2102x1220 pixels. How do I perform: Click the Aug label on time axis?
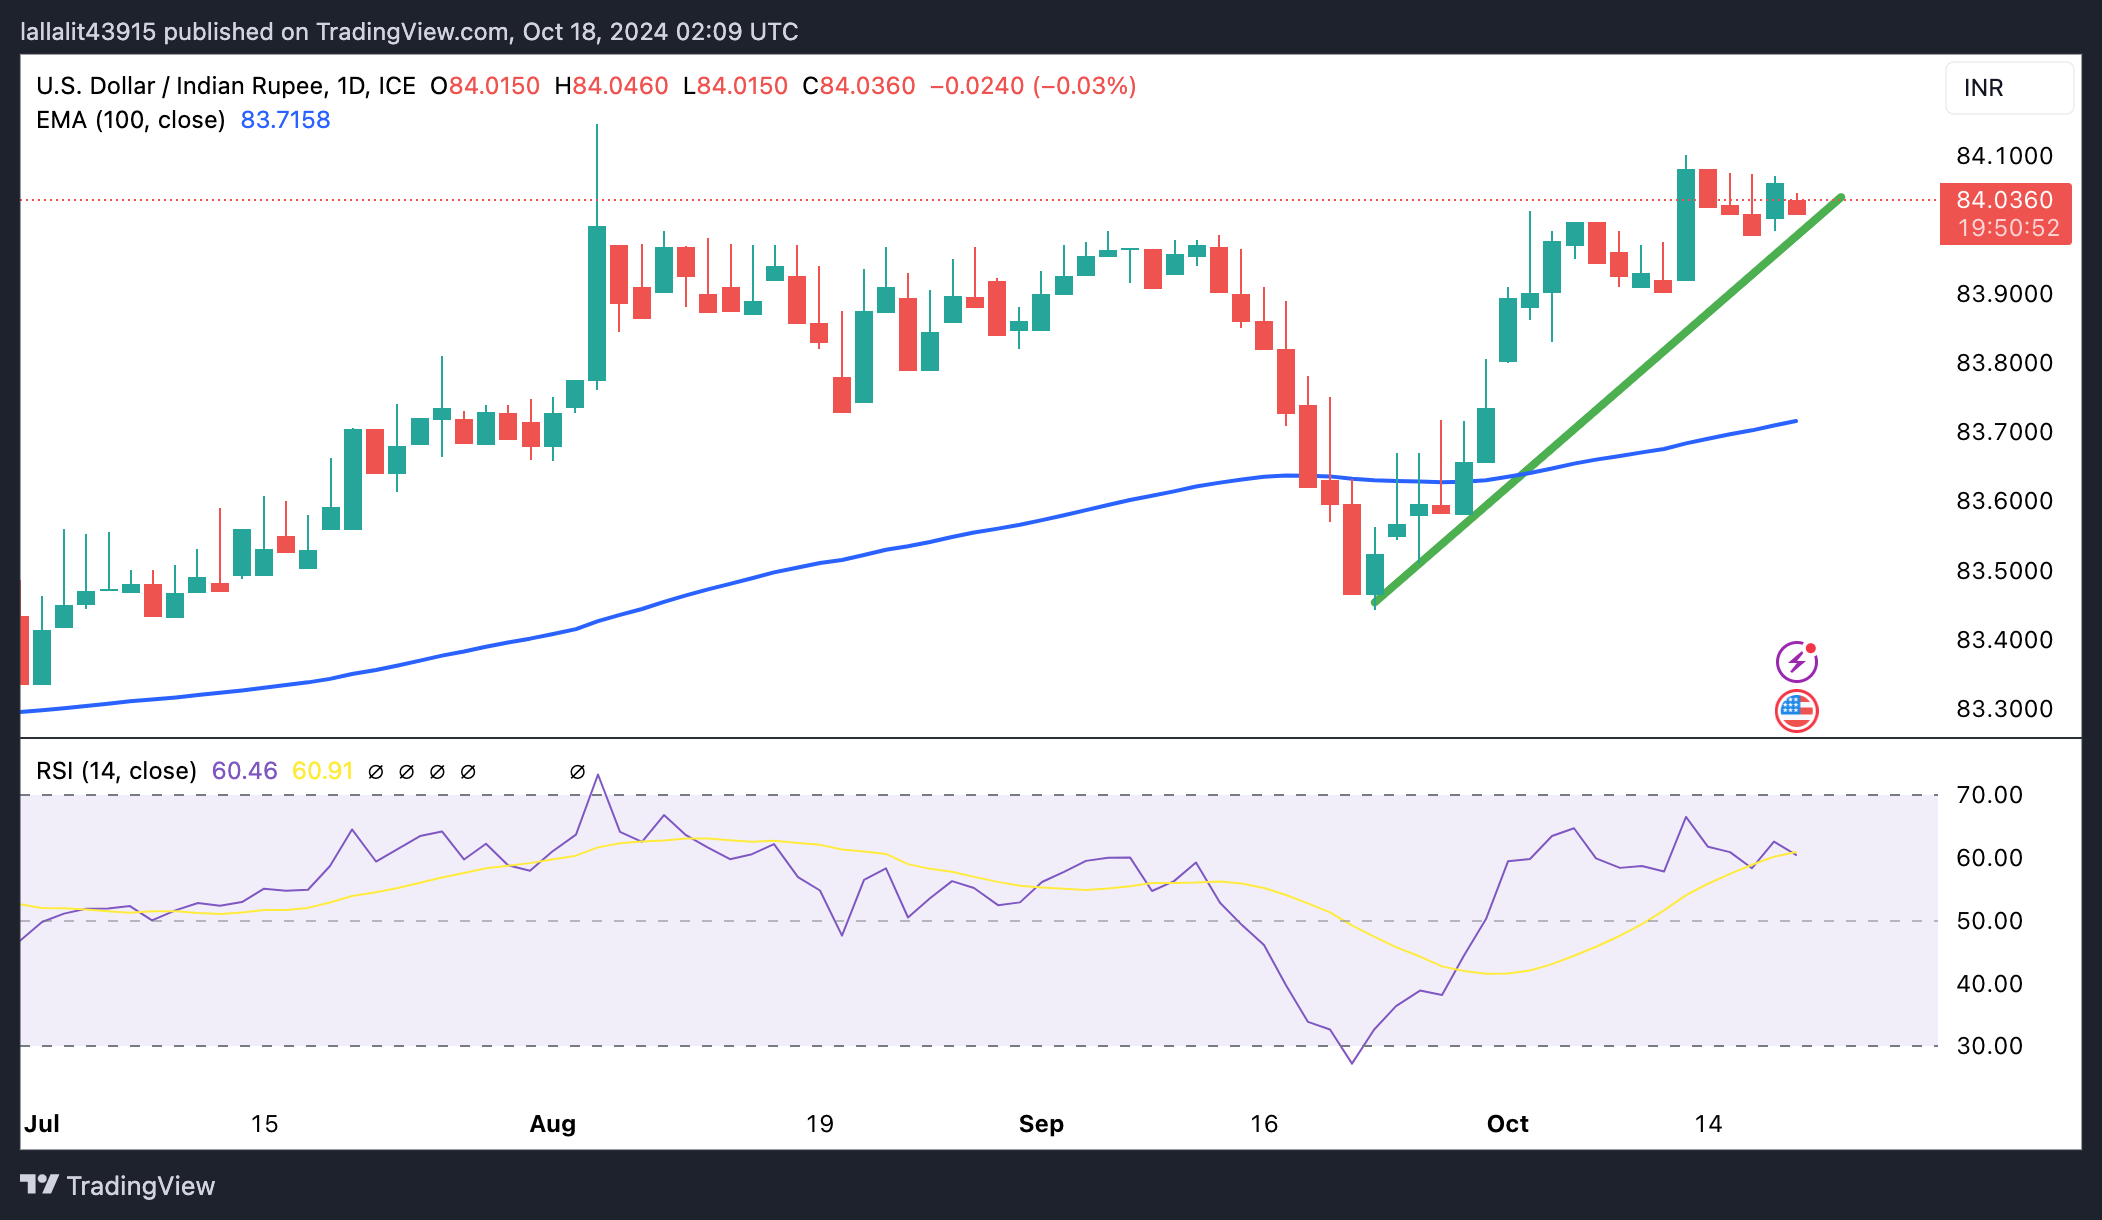(x=552, y=1124)
